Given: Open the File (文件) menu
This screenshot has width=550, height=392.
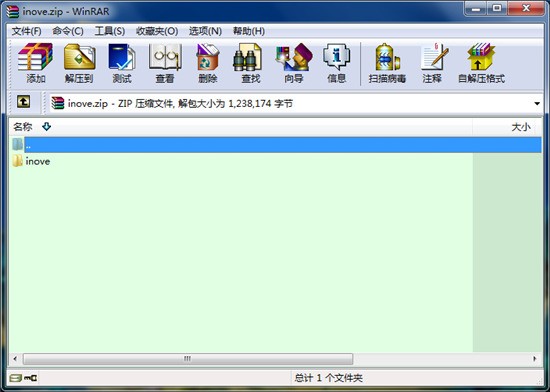Looking at the screenshot, I should pos(26,31).
